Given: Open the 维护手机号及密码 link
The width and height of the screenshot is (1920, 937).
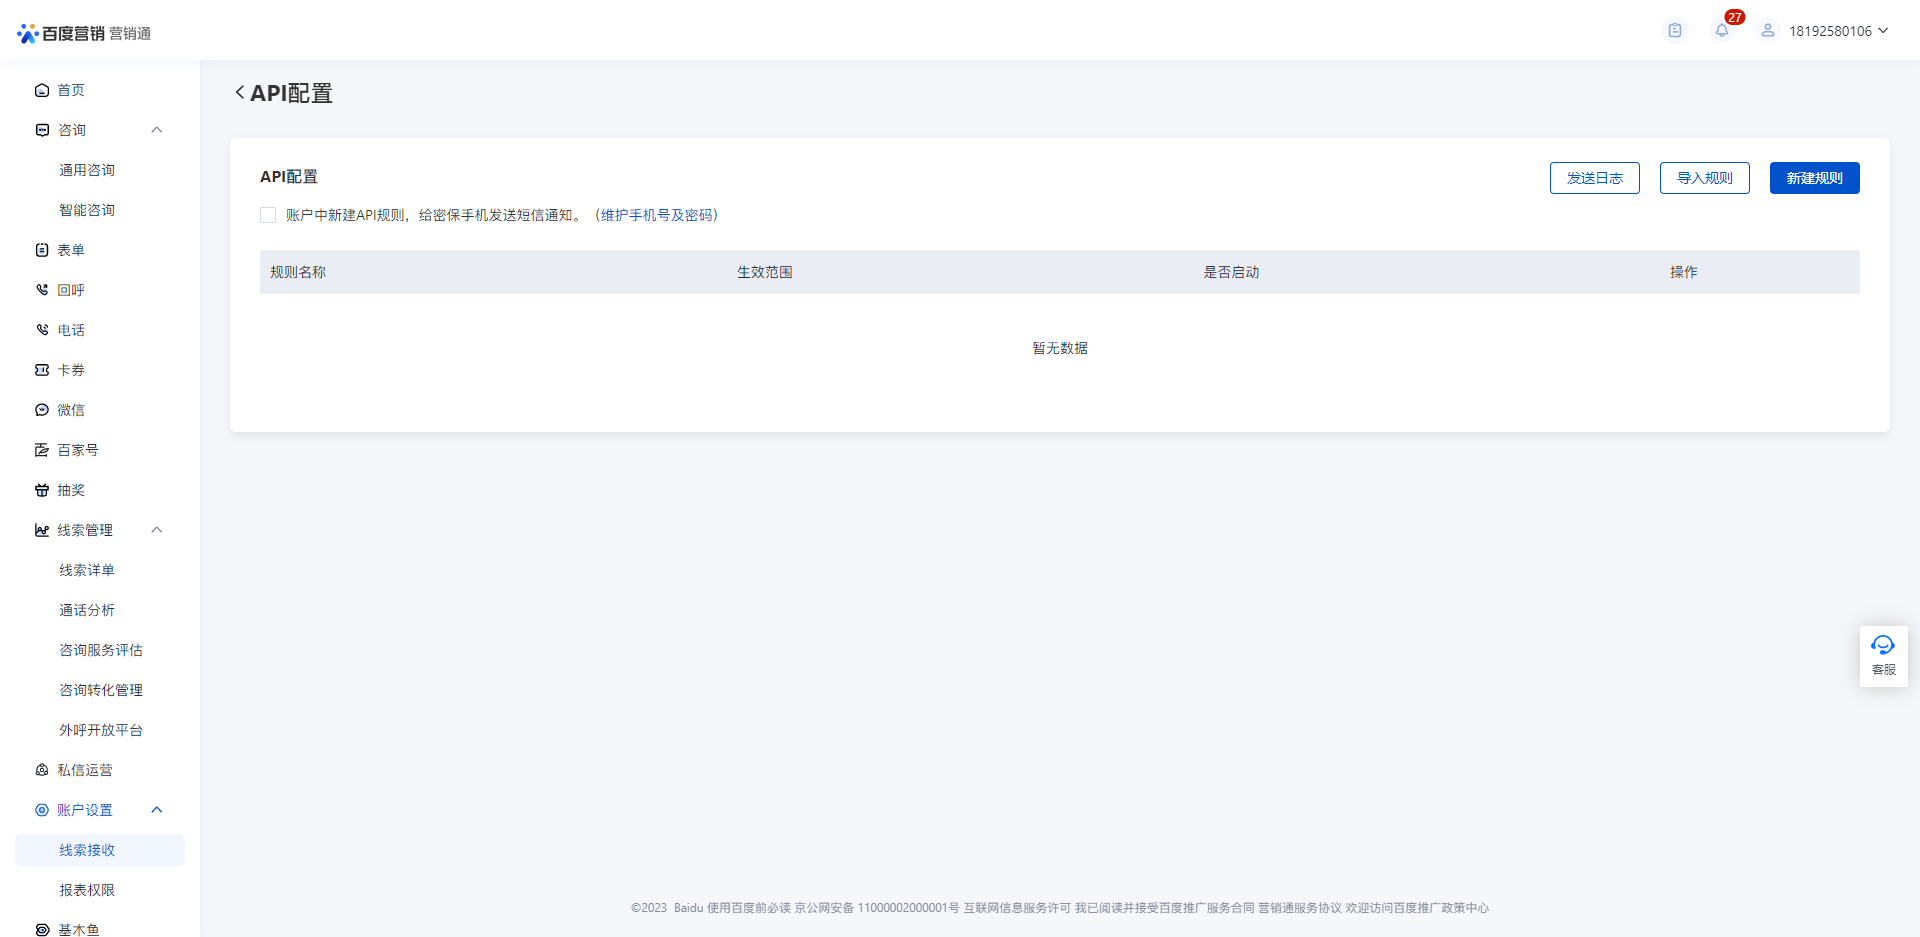Looking at the screenshot, I should 657,215.
